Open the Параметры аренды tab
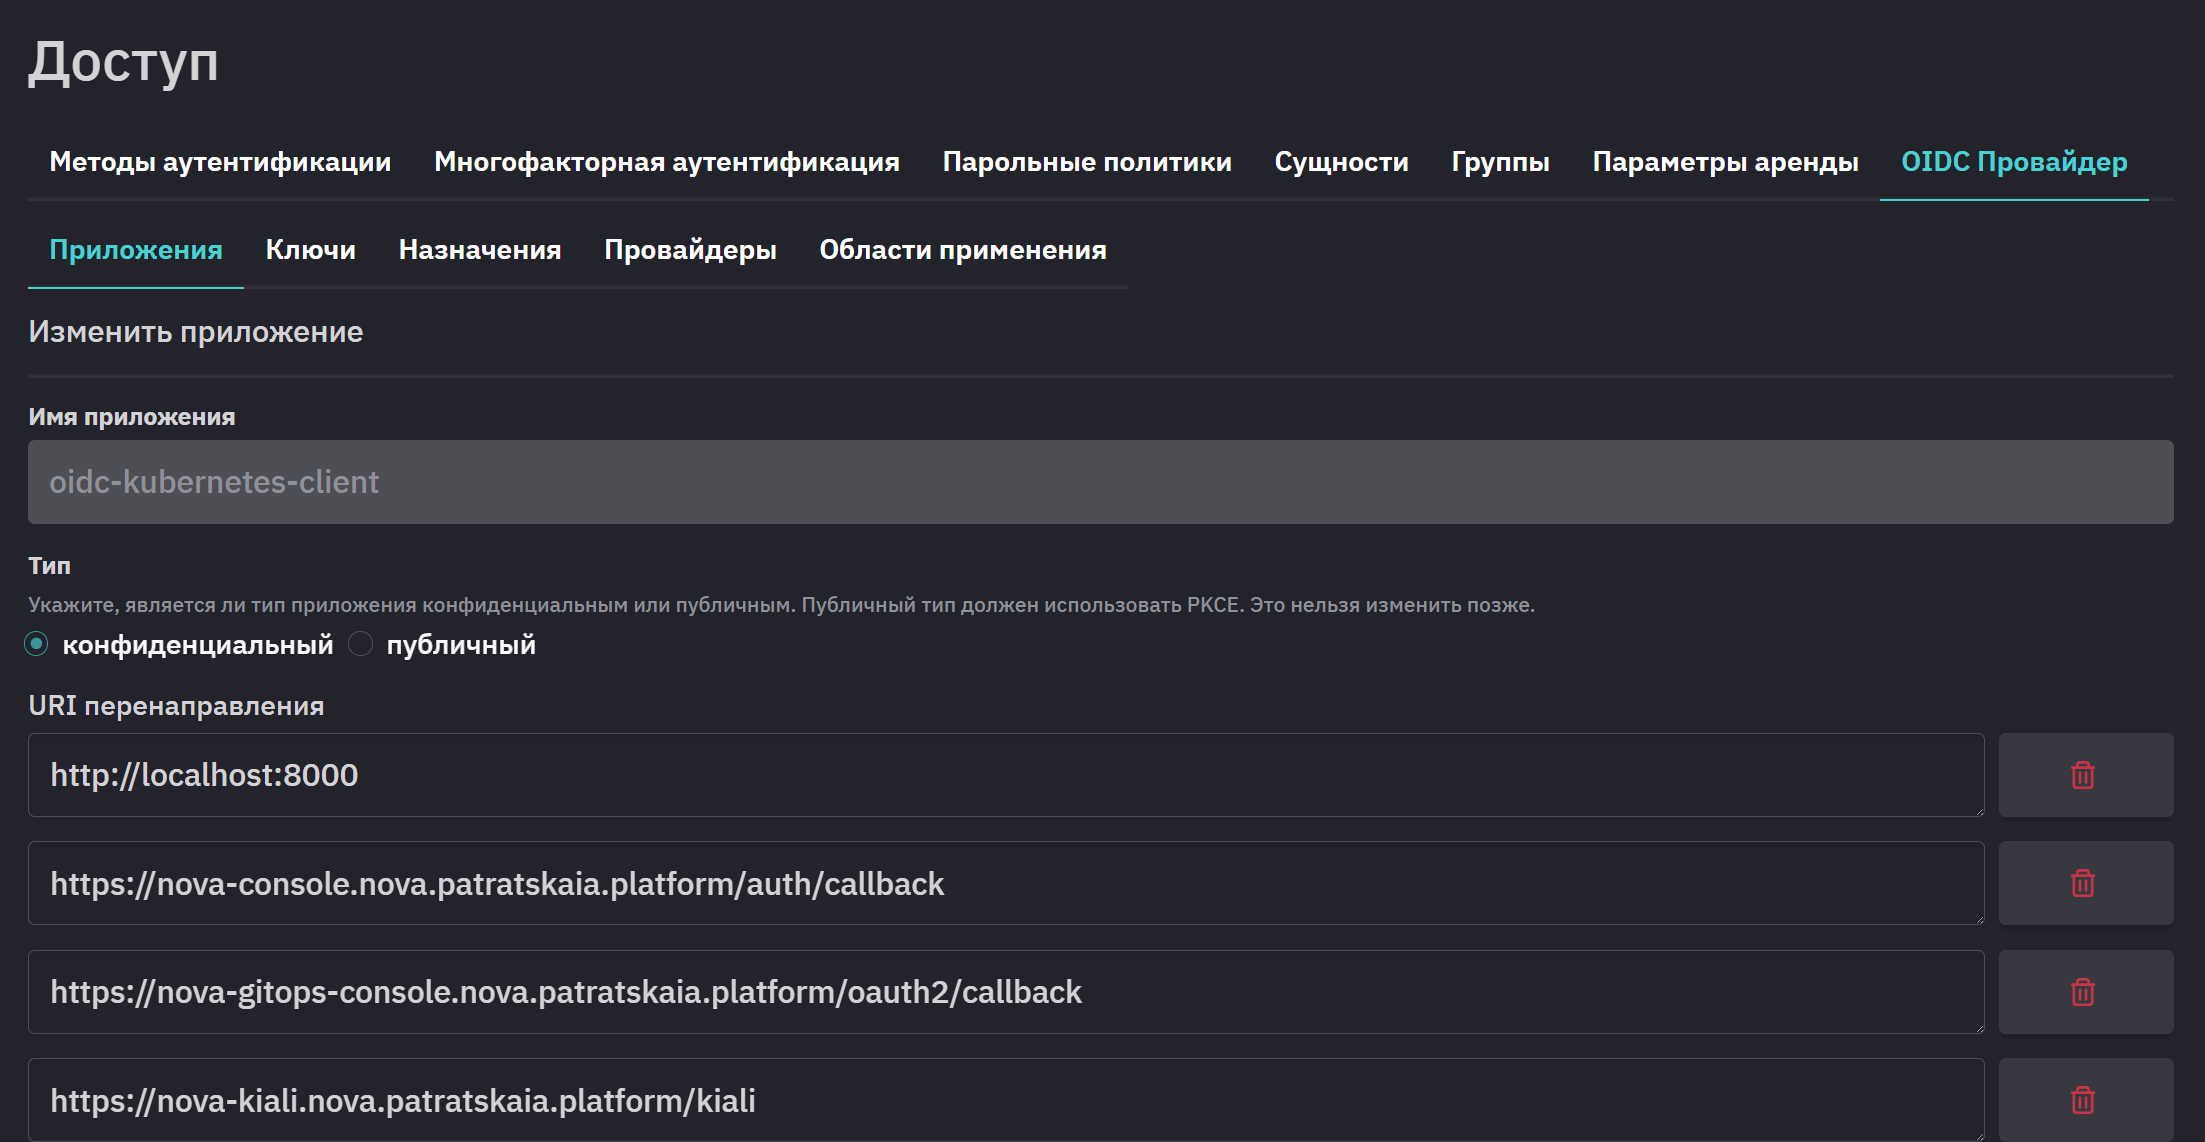The width and height of the screenshot is (2205, 1142). coord(1725,162)
